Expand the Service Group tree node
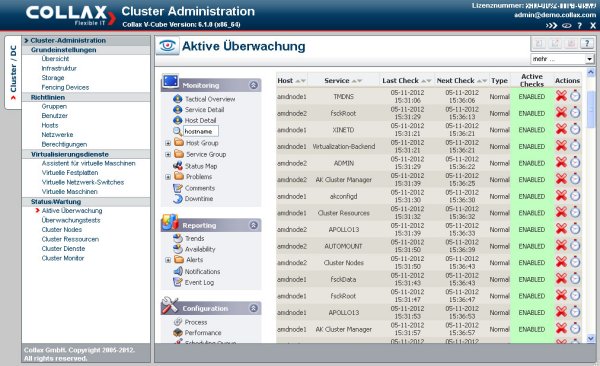 click(168, 154)
